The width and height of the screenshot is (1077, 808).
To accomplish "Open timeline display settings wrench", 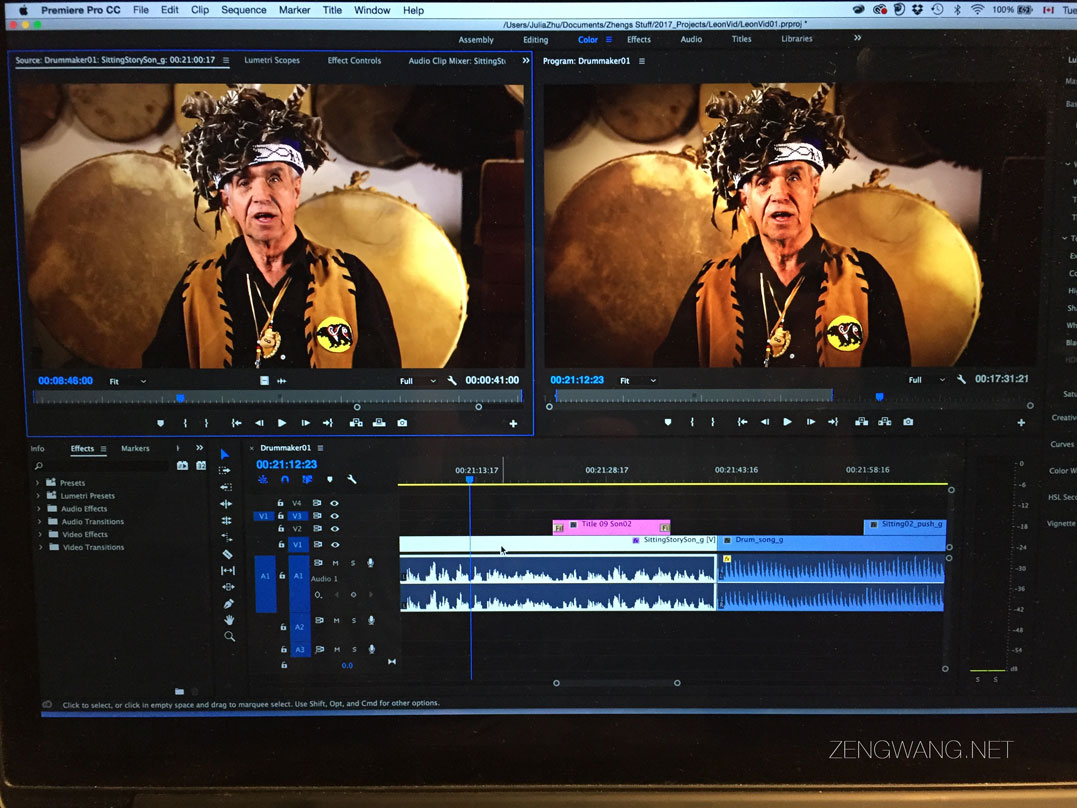I will [x=351, y=480].
